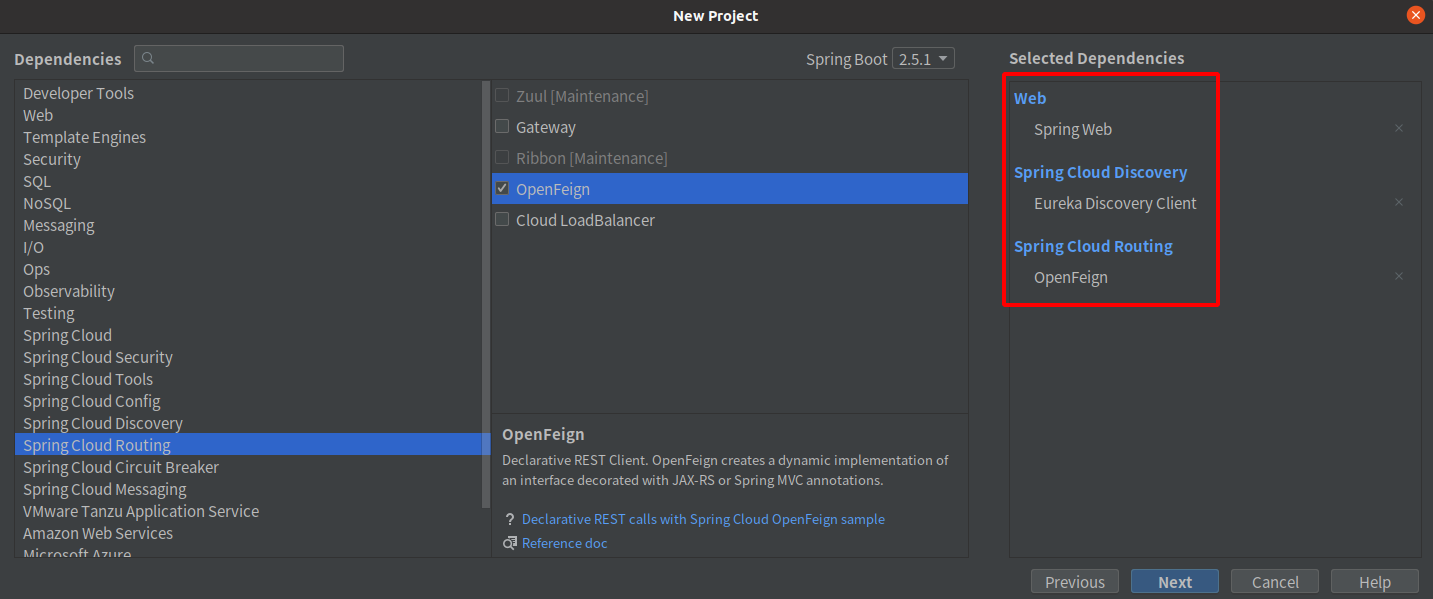Select Template Engines category

coord(248,137)
